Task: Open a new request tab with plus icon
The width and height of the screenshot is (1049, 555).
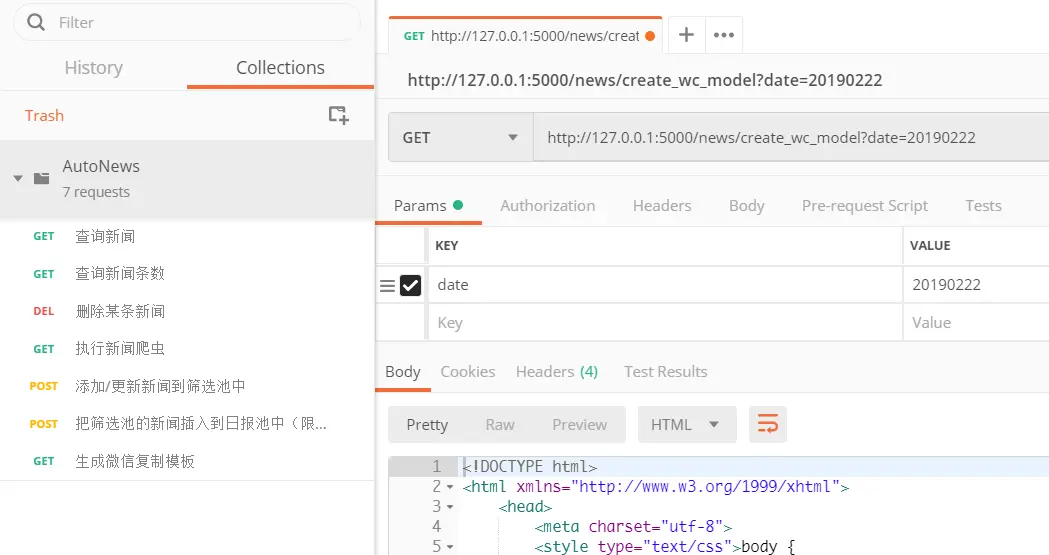Action: pos(686,35)
